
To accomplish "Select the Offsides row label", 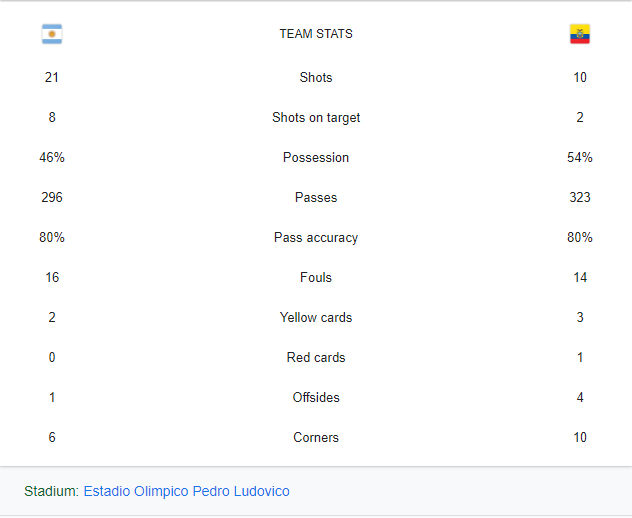I will click(316, 397).
